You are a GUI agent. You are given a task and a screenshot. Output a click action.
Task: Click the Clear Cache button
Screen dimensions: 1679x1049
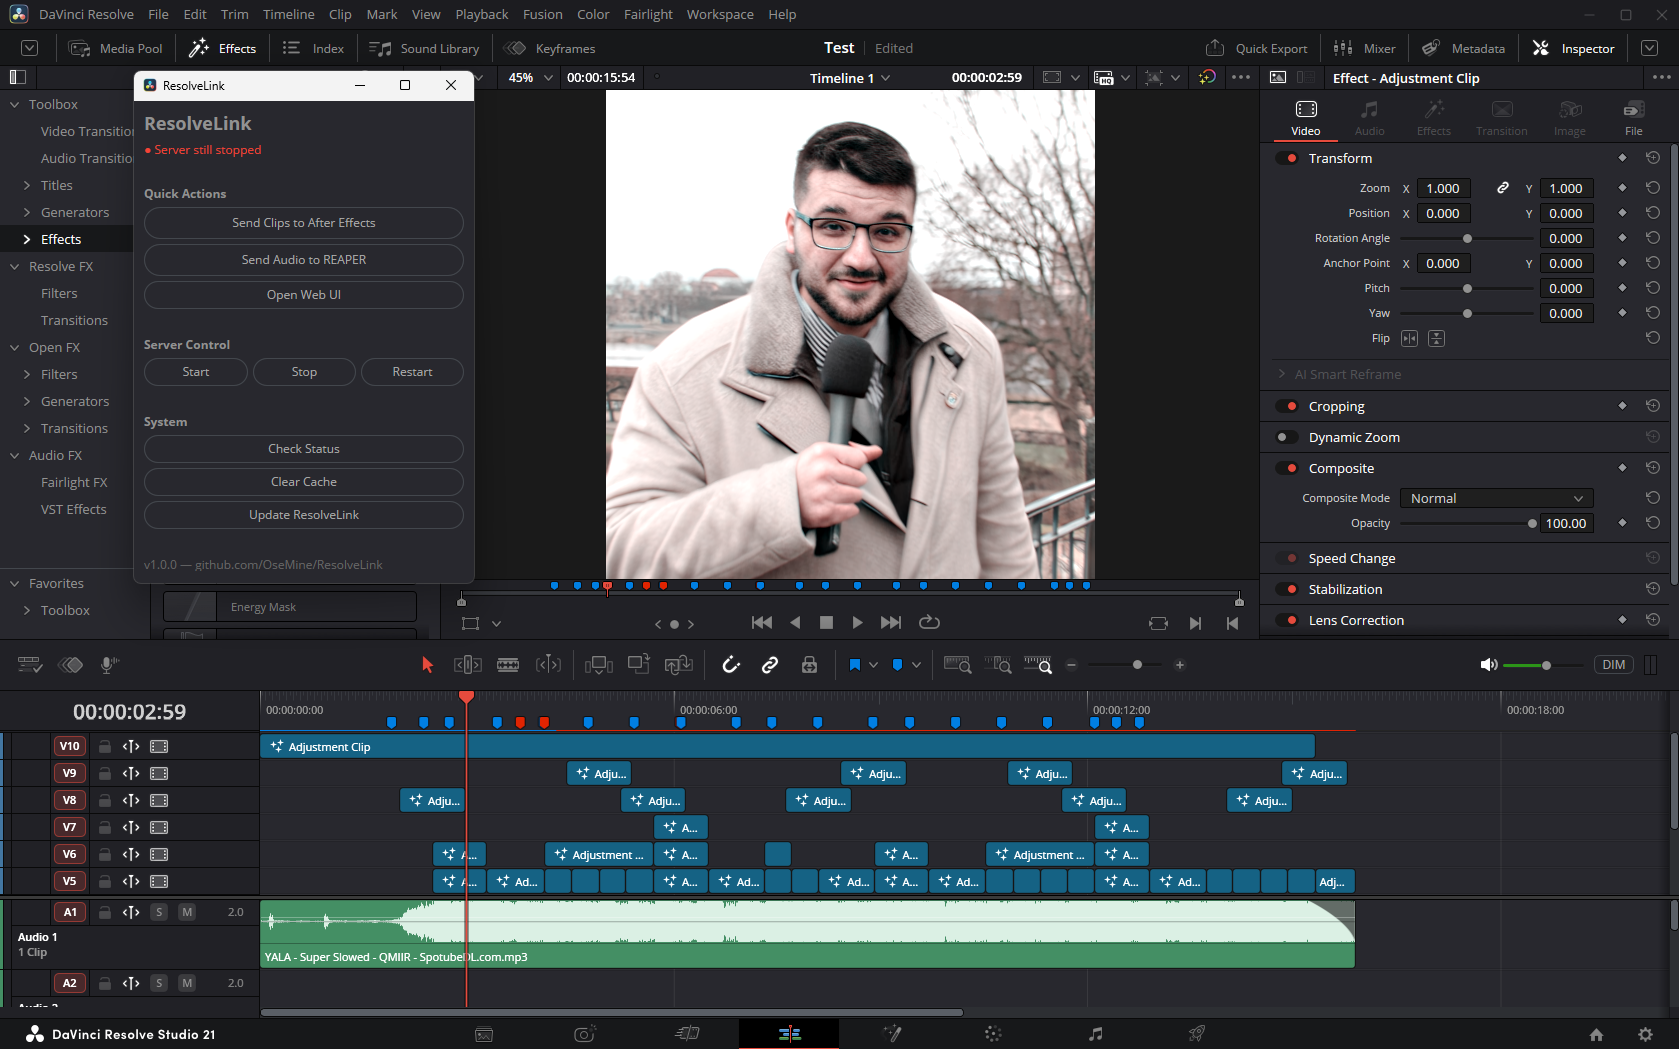pyautogui.click(x=304, y=482)
